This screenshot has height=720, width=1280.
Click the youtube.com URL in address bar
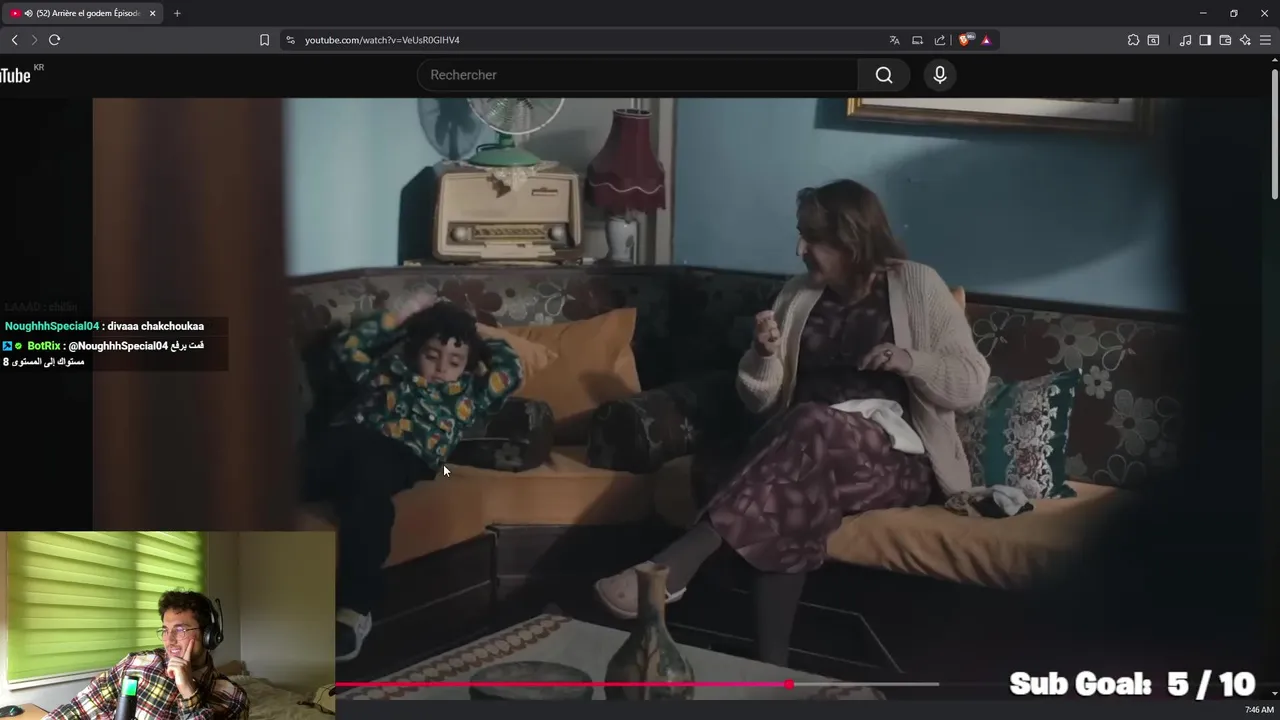382,40
